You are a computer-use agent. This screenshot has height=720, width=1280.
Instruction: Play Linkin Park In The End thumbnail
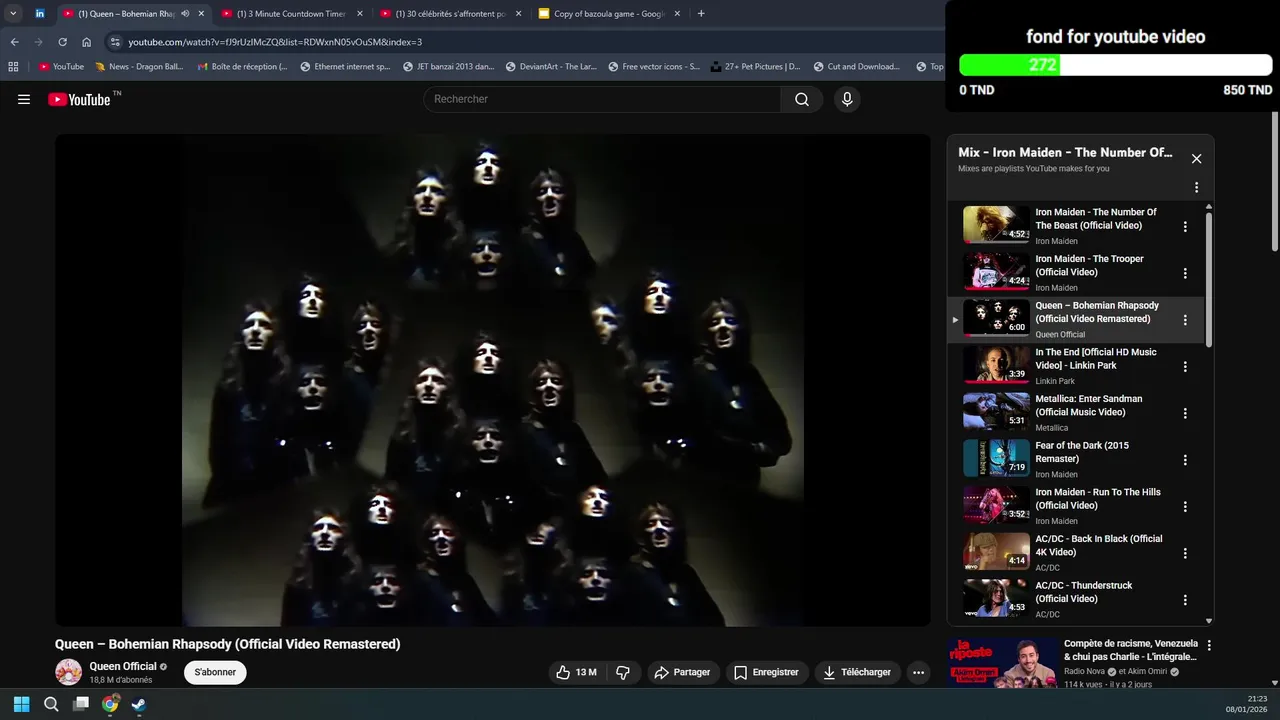pyautogui.click(x=996, y=365)
